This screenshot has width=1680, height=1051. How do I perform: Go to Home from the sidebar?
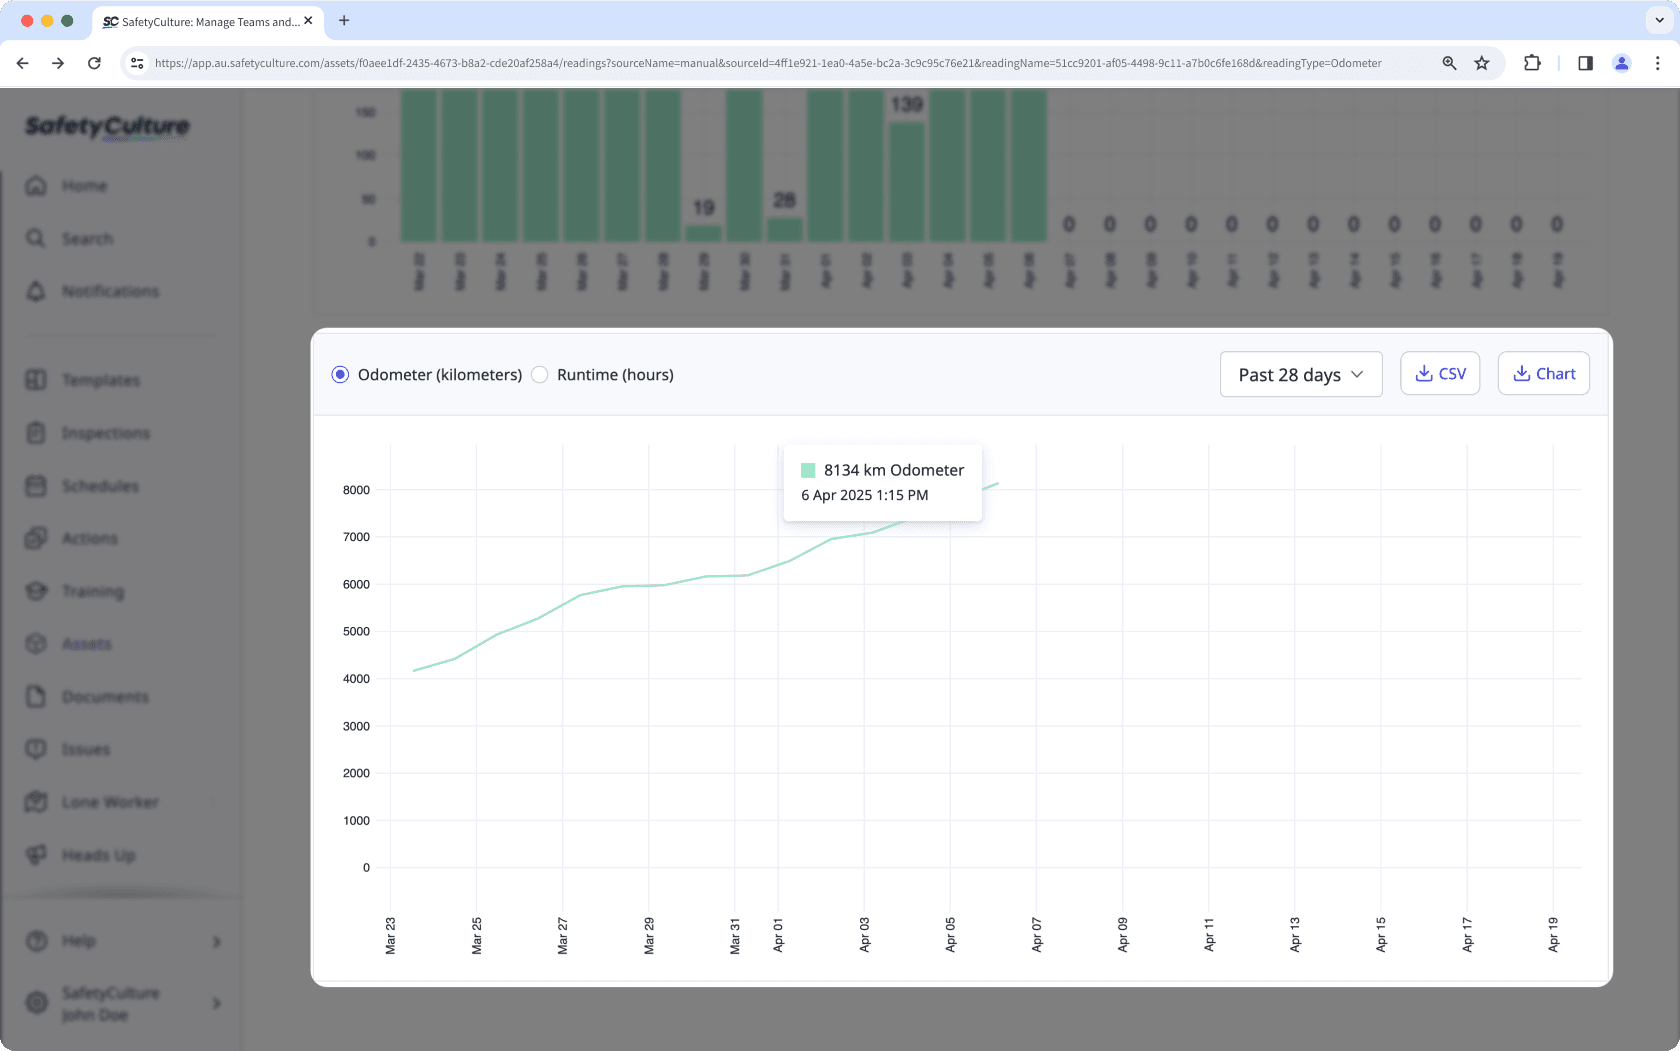pyautogui.click(x=84, y=186)
